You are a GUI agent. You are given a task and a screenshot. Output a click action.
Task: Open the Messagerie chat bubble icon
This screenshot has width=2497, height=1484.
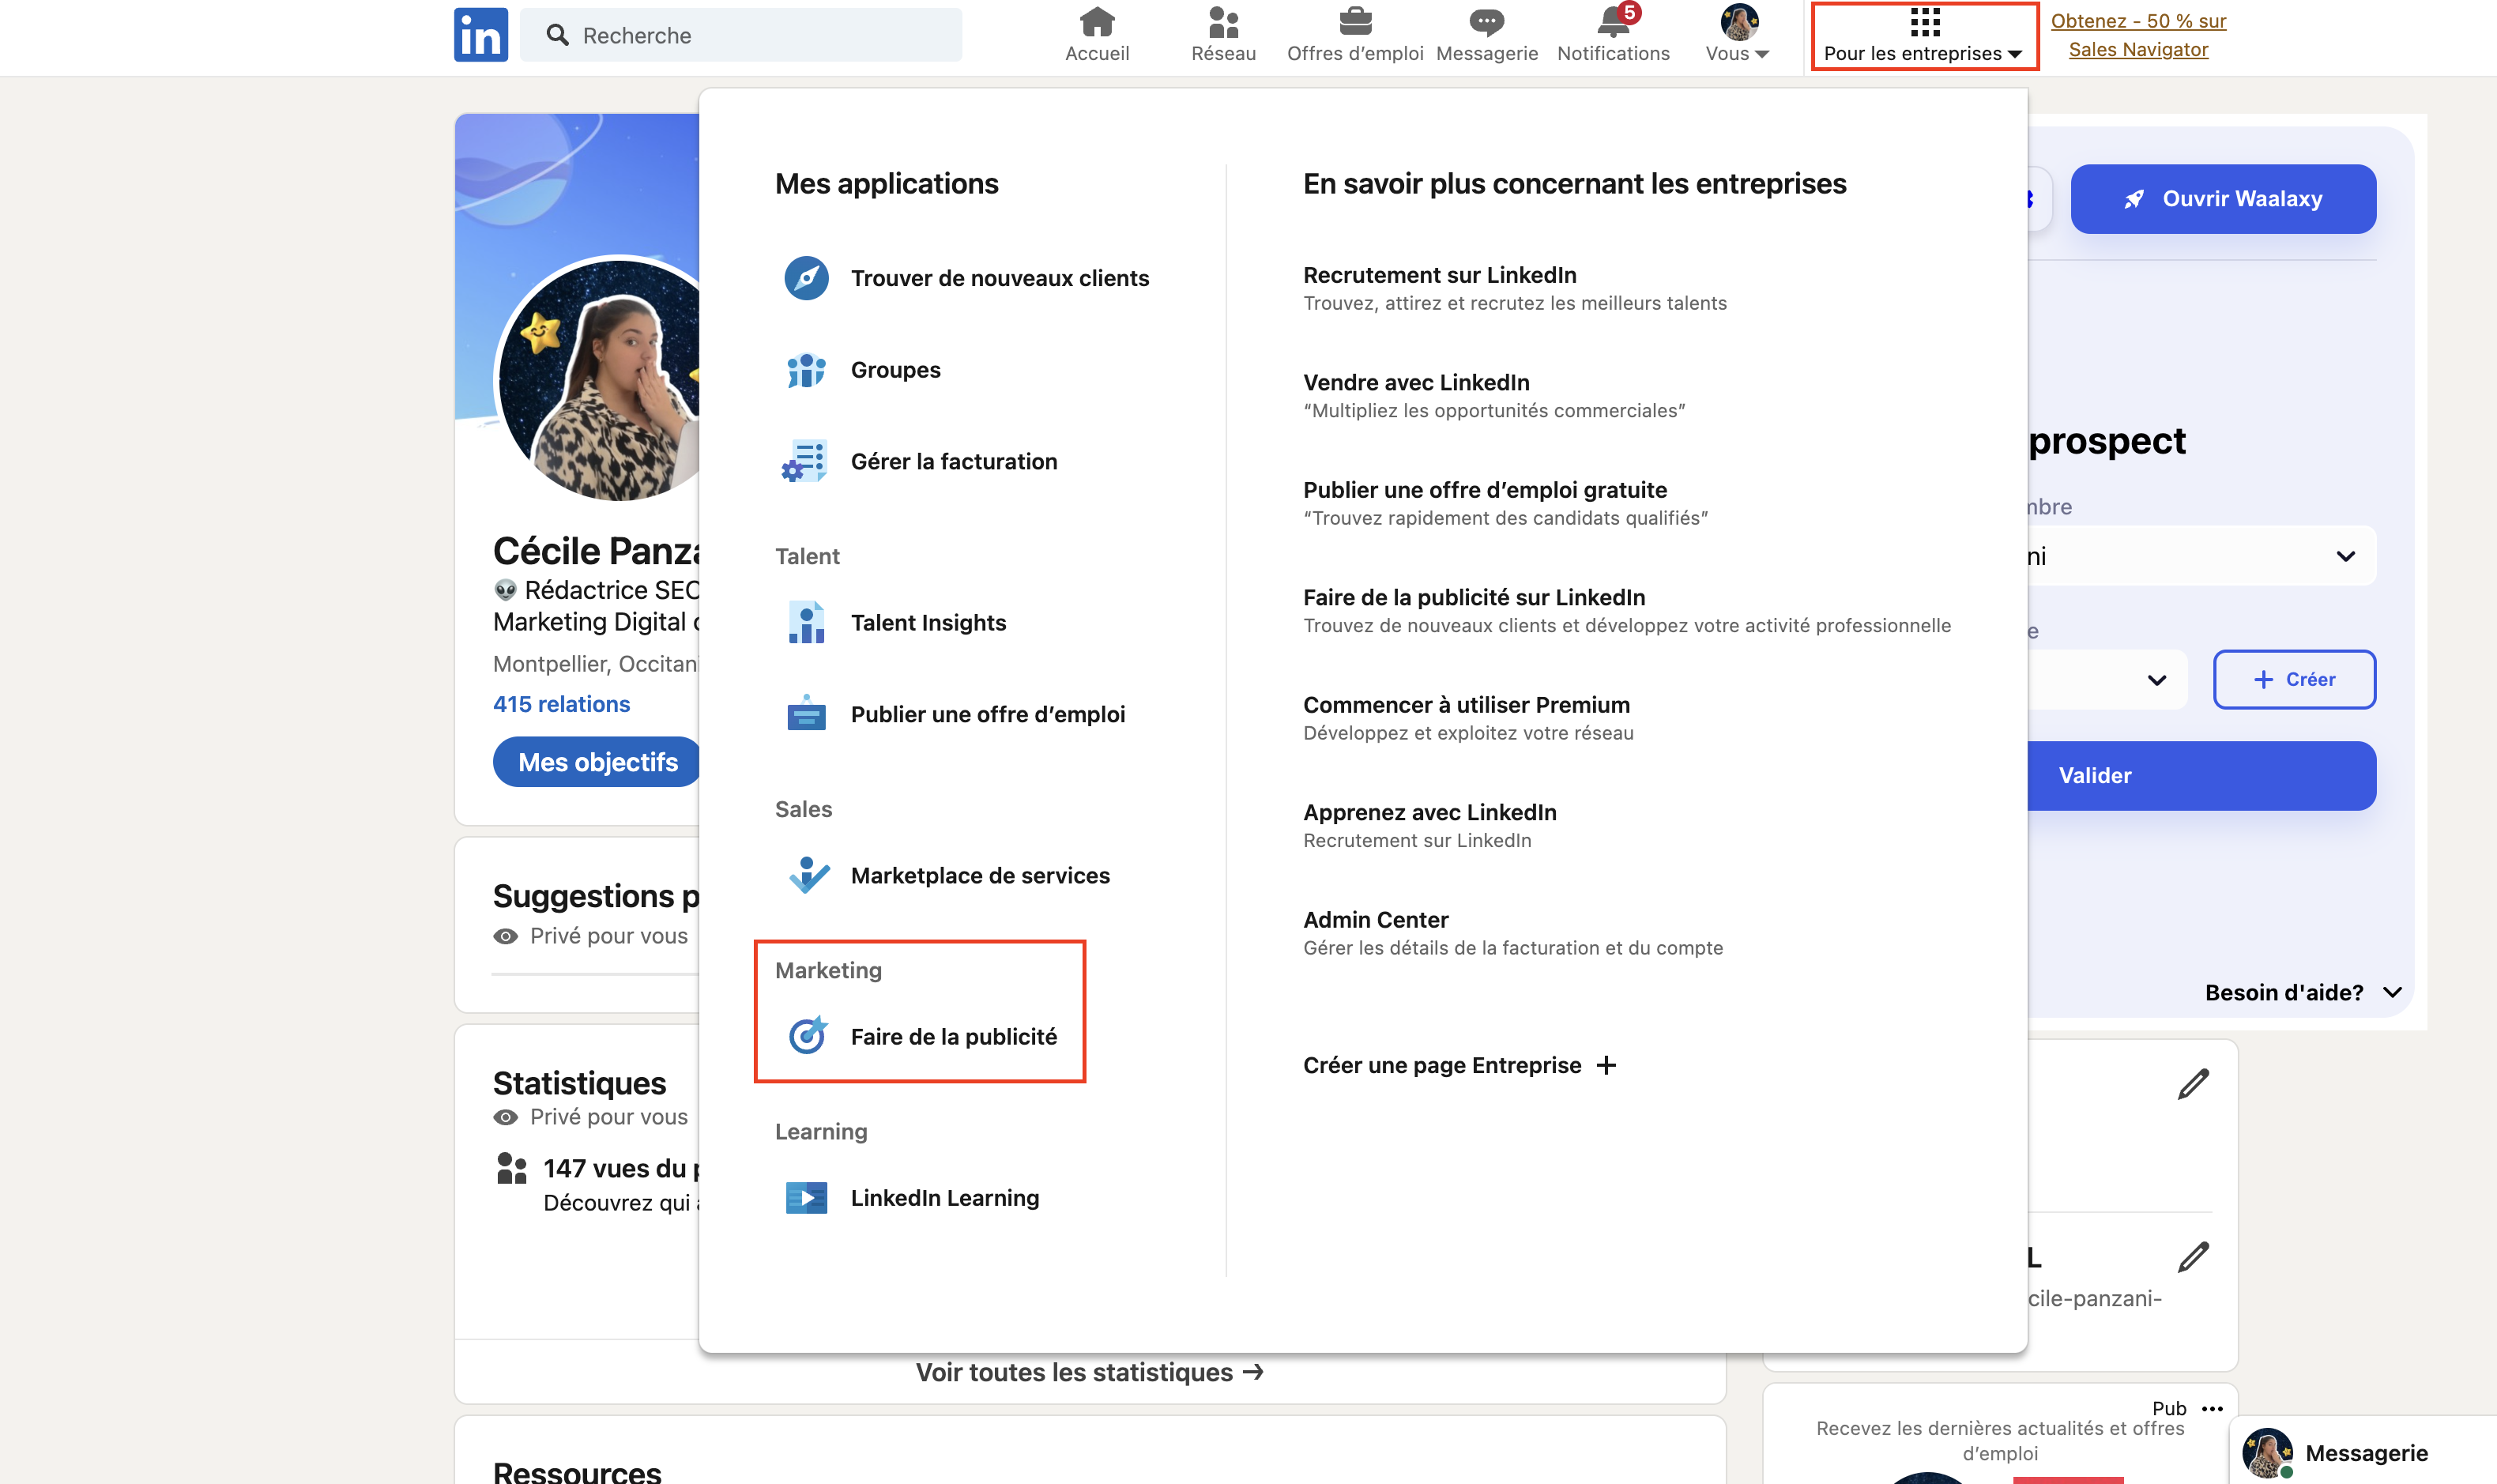(x=1487, y=21)
